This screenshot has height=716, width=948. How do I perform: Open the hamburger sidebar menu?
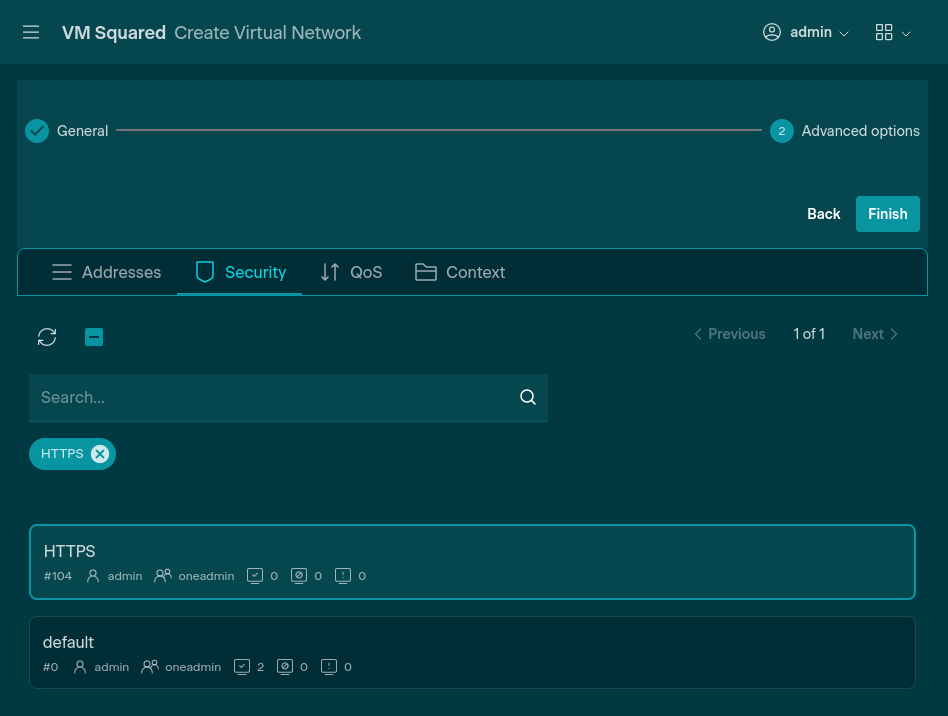point(31,32)
